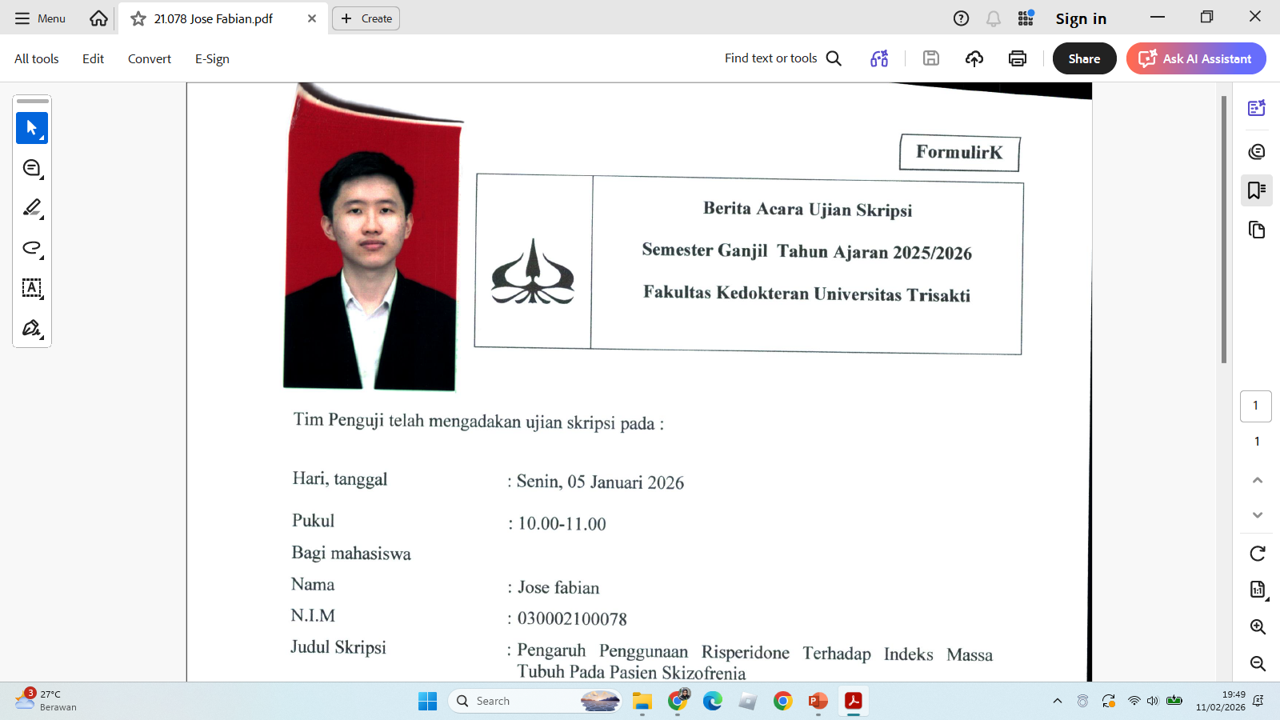Go to next page with down chevron
This screenshot has height=720, width=1280.
[x=1257, y=515]
